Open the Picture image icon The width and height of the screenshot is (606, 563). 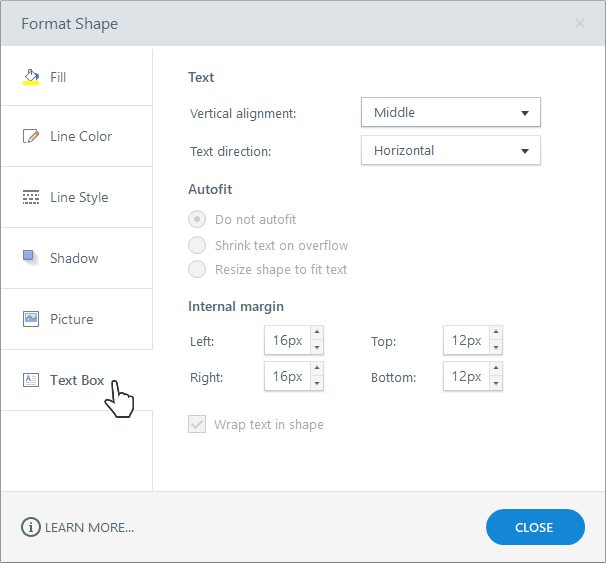point(31,319)
